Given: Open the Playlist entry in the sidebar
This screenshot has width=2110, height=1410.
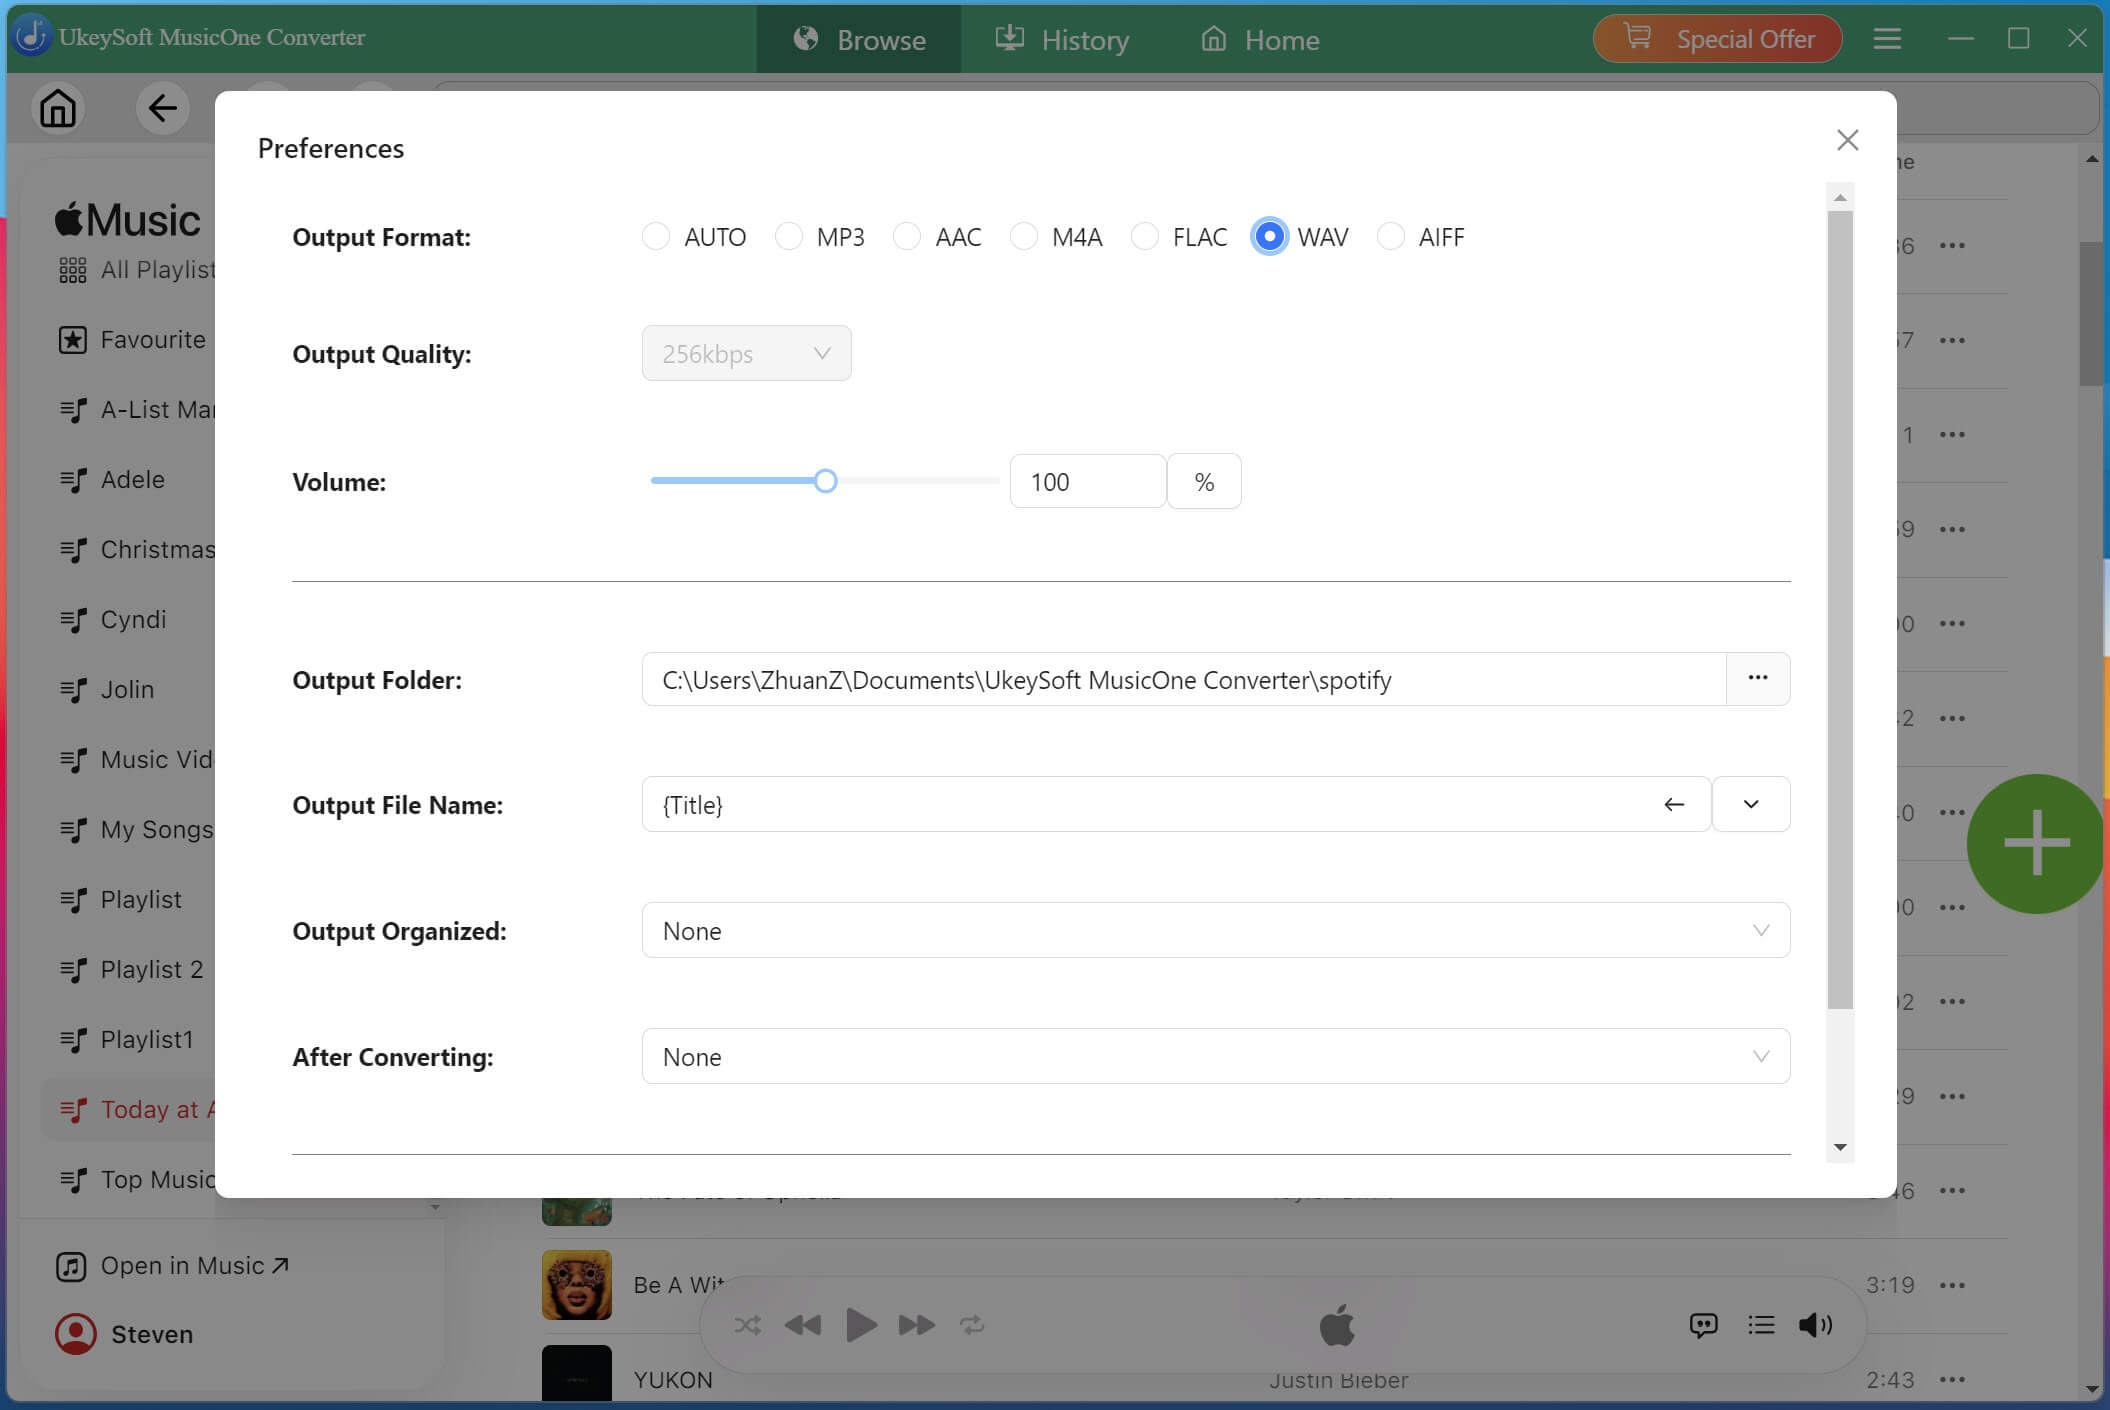Looking at the screenshot, I should pyautogui.click(x=120, y=900).
